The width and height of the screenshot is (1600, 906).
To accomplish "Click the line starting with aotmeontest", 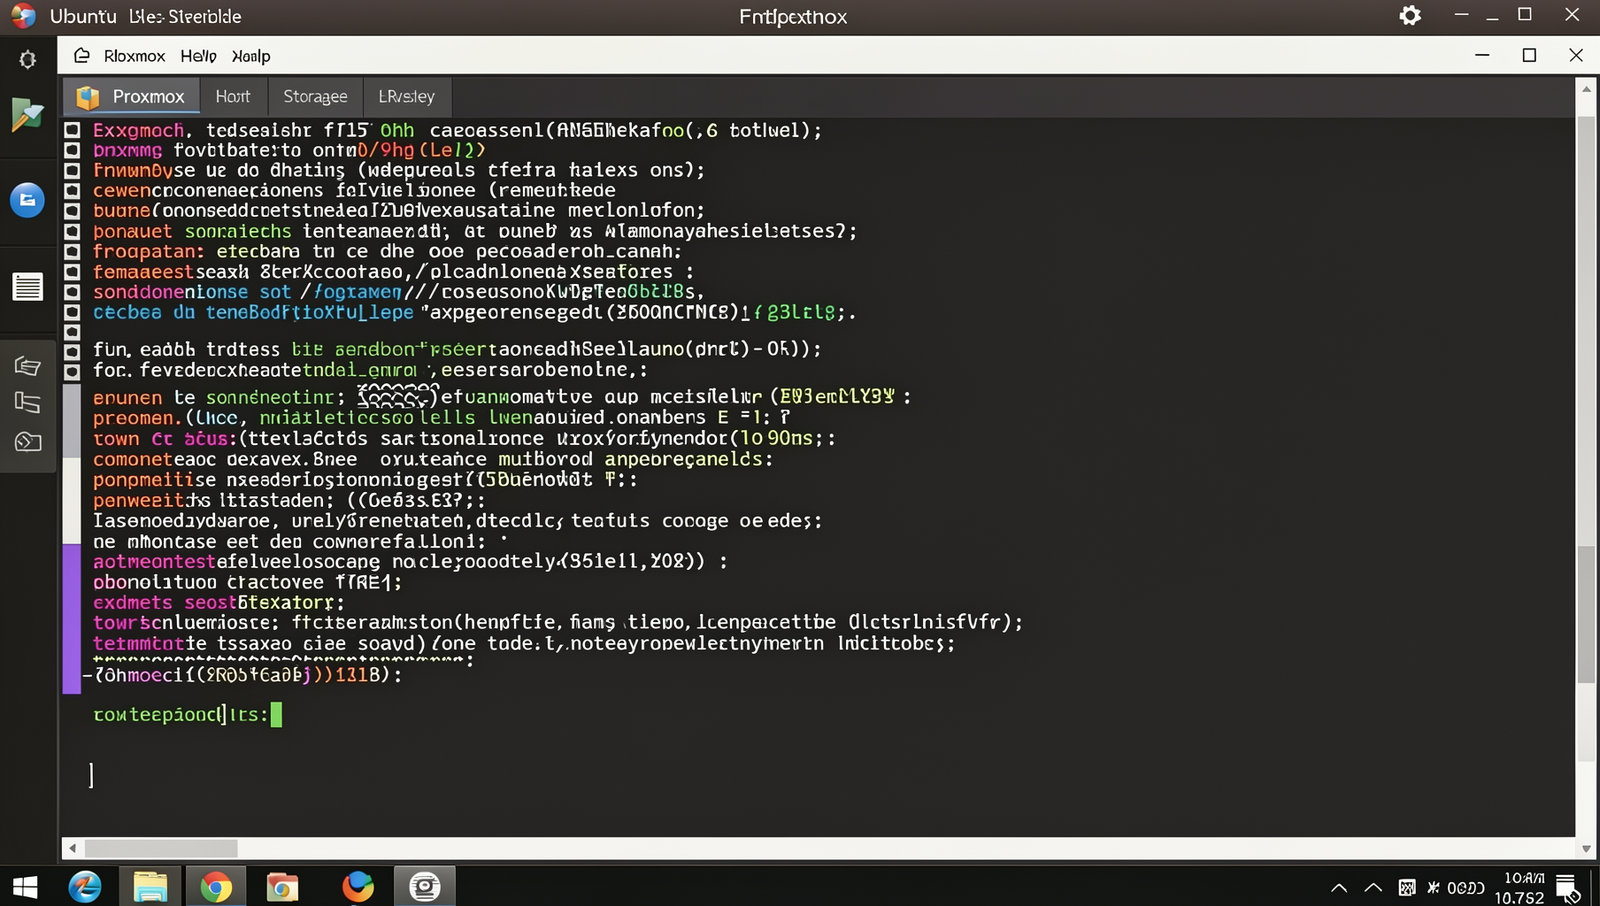I will 410,561.
